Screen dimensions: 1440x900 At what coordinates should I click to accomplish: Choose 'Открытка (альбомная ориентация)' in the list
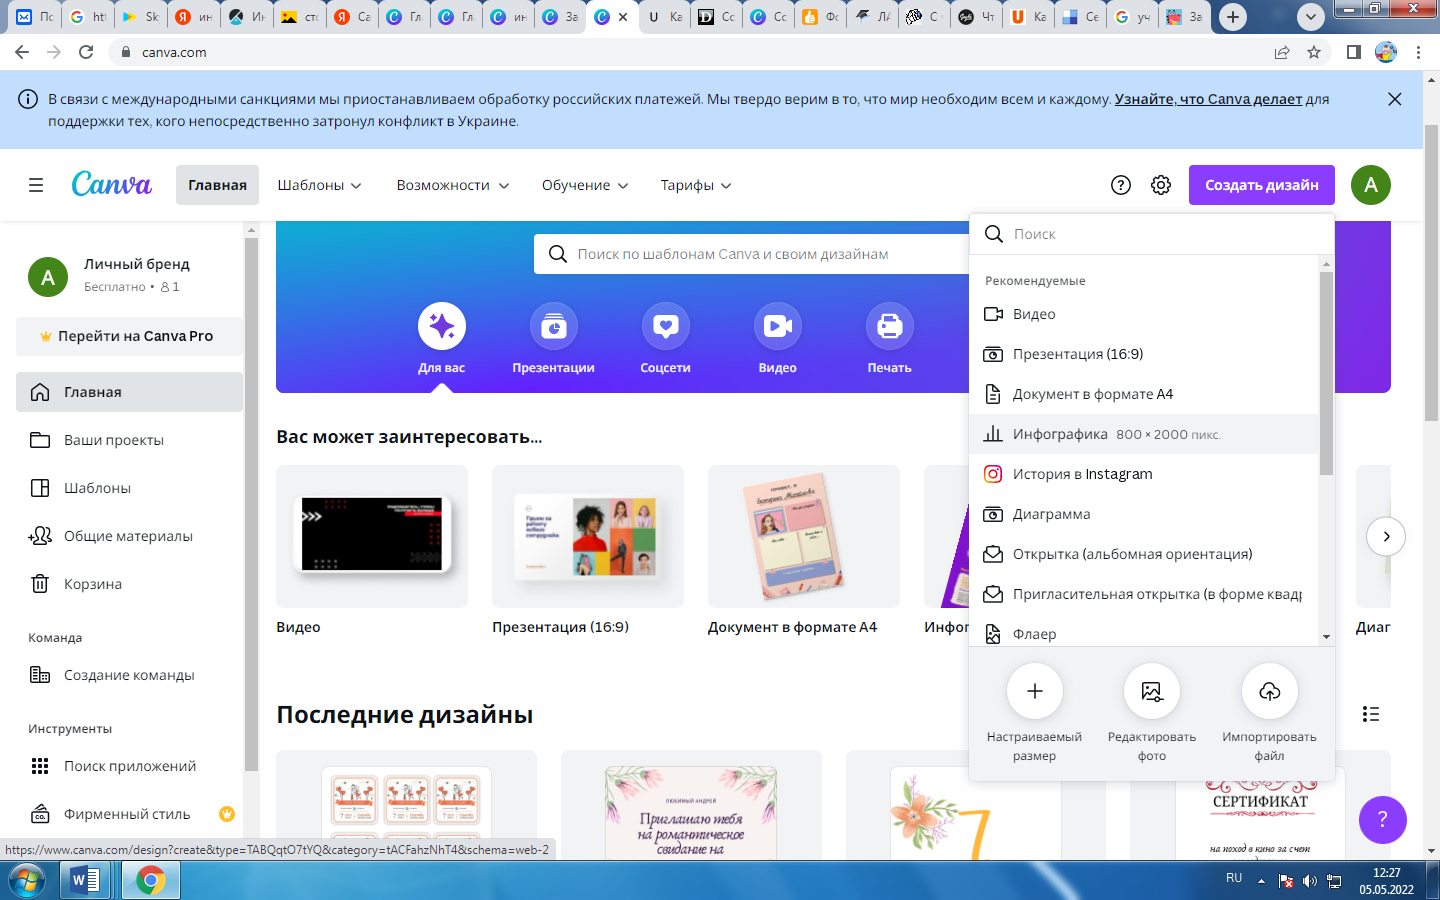pyautogui.click(x=1144, y=554)
